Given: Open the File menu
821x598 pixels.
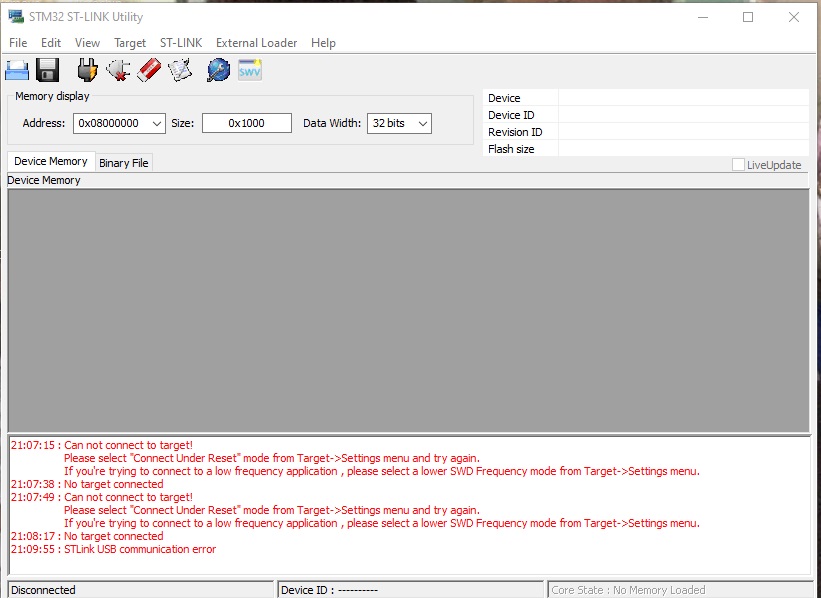Looking at the screenshot, I should pyautogui.click(x=18, y=43).
